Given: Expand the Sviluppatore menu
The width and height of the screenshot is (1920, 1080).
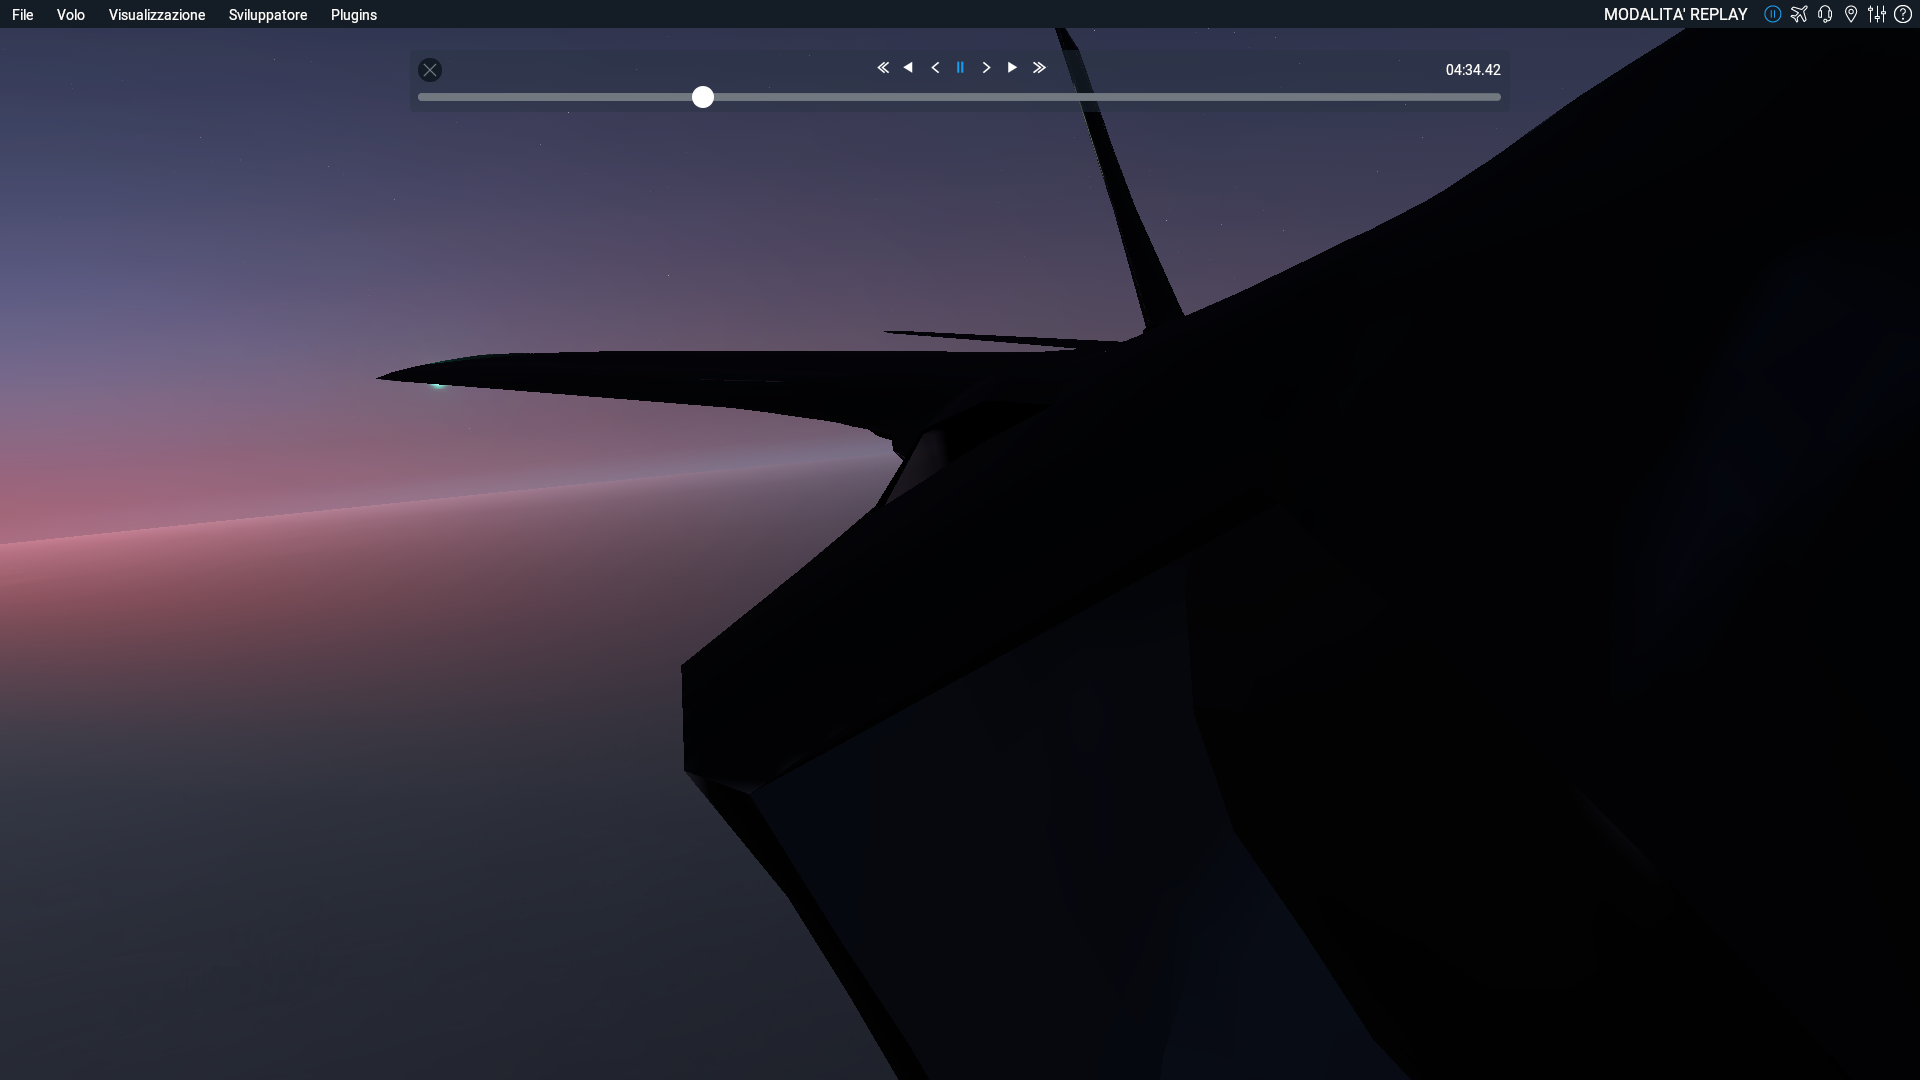Looking at the screenshot, I should pos(268,15).
